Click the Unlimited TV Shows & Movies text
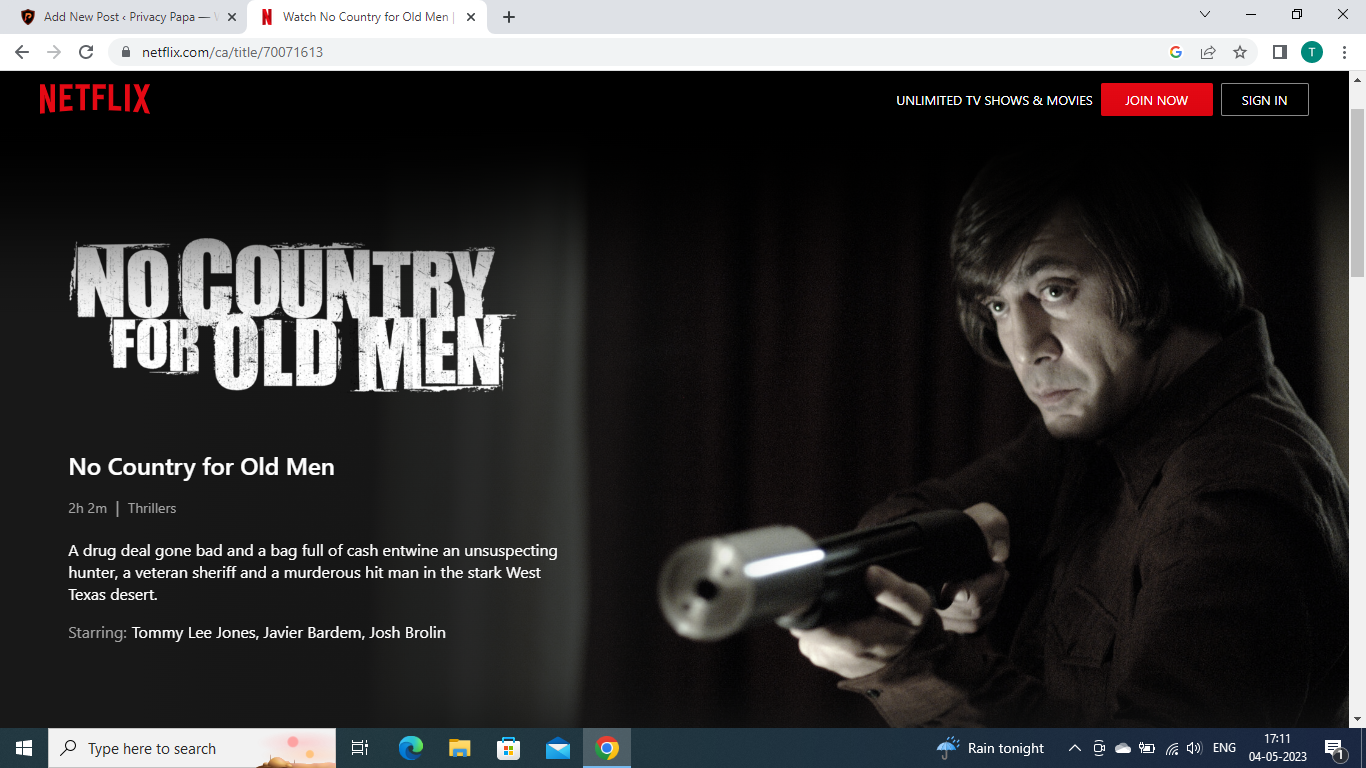This screenshot has height=768, width=1366. (x=994, y=100)
